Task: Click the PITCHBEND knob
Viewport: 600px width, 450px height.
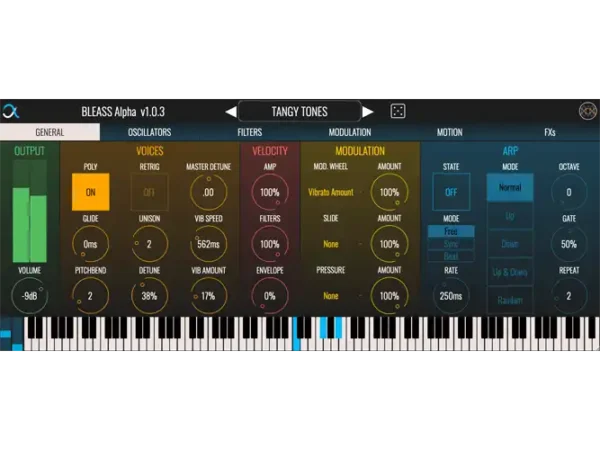Action: [90, 296]
